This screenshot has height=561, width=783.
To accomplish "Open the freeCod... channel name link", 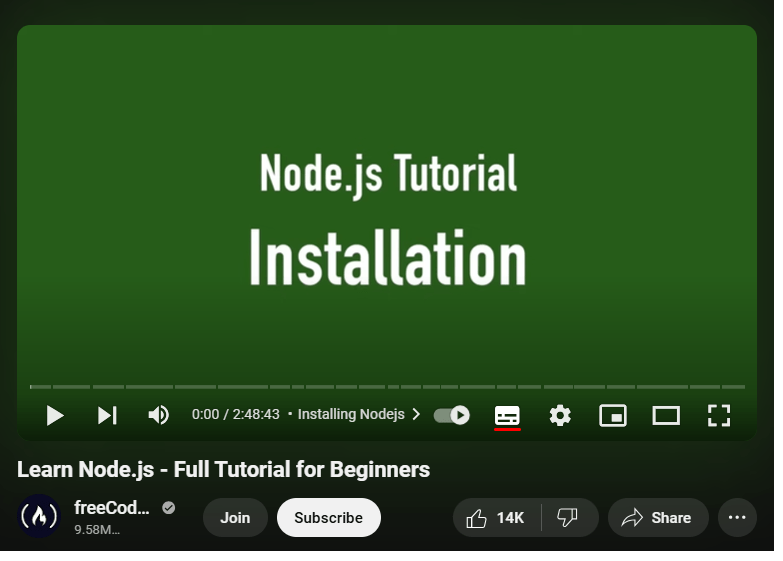I will (x=112, y=508).
